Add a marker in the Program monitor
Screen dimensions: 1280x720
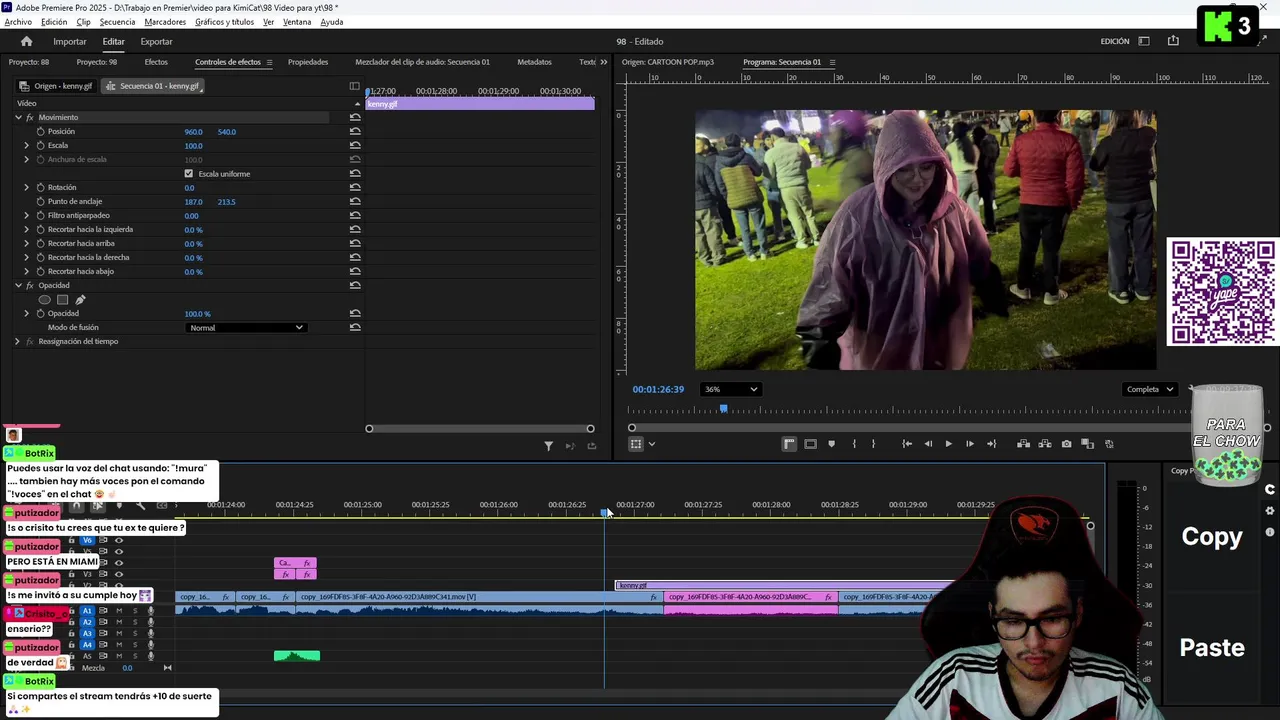tap(831, 444)
